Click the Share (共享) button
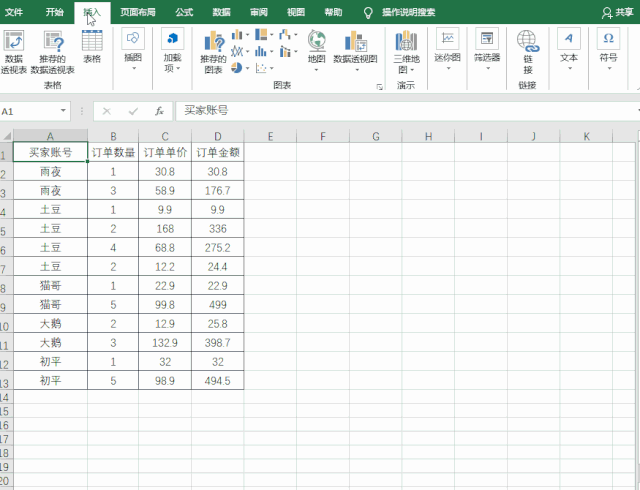This screenshot has height=490, width=640. click(x=618, y=13)
